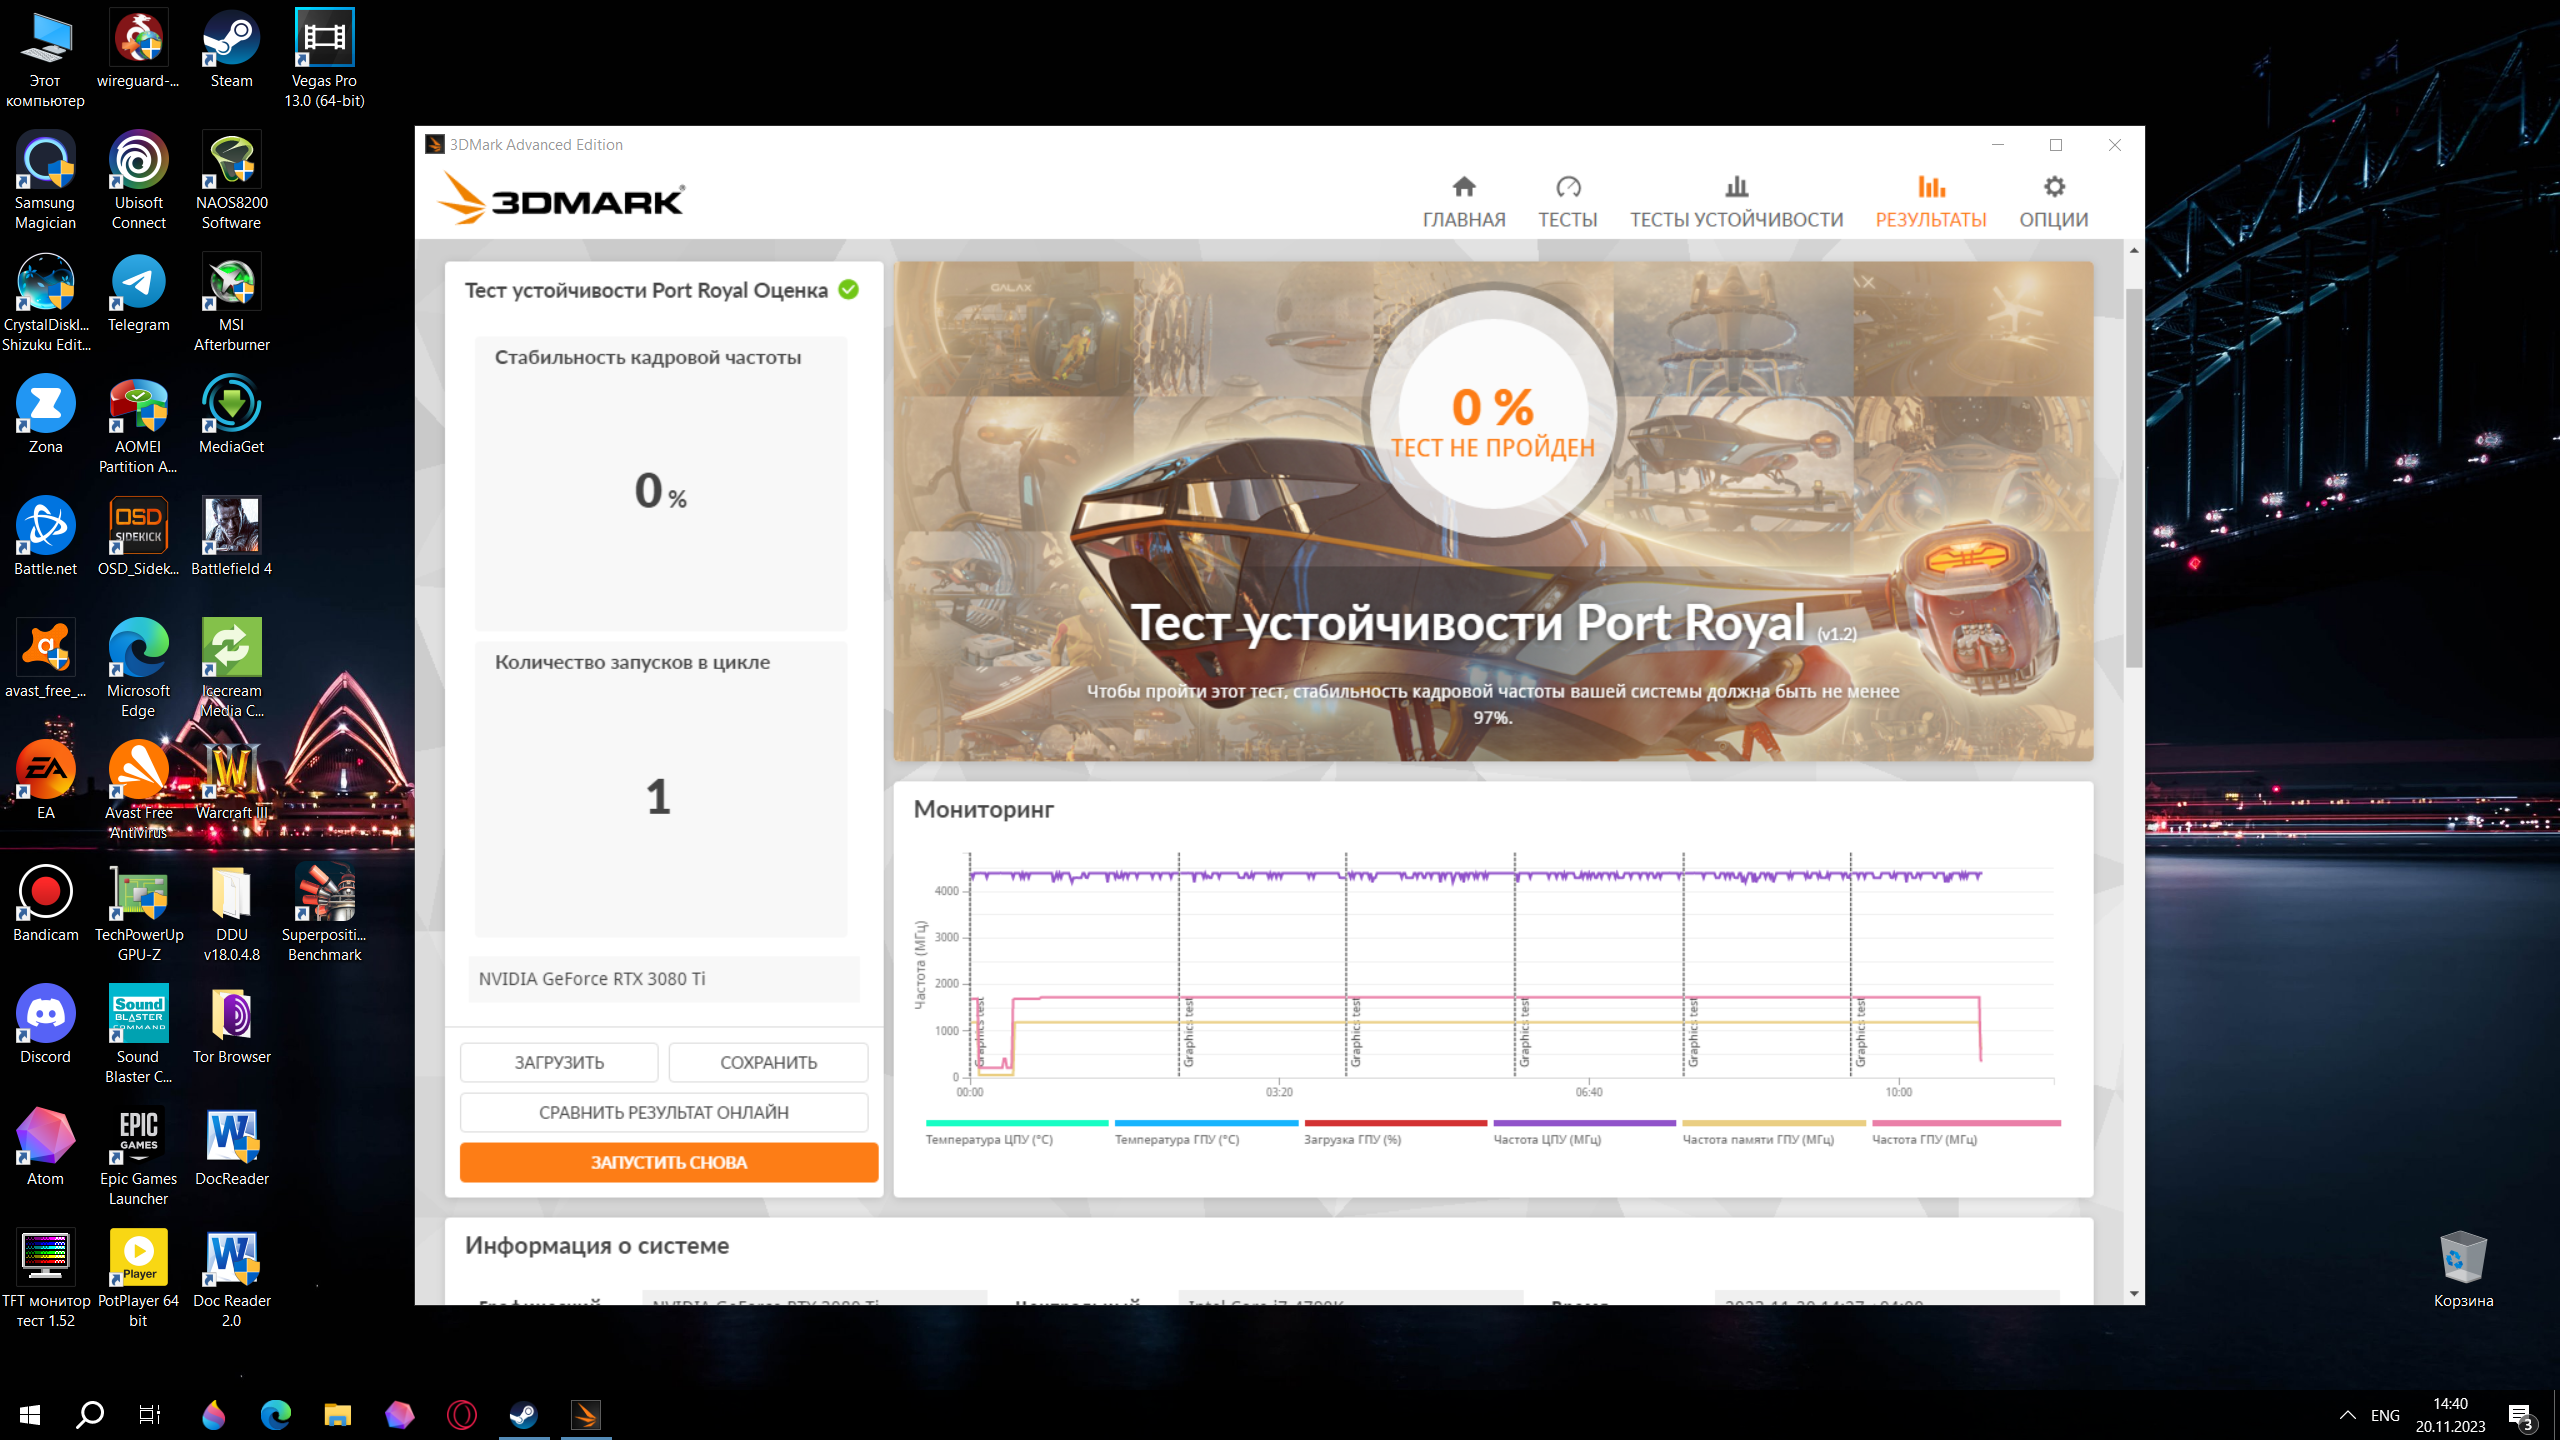Switch to the ТЕСТЫ tab
The image size is (2560, 1440).
tap(1567, 201)
